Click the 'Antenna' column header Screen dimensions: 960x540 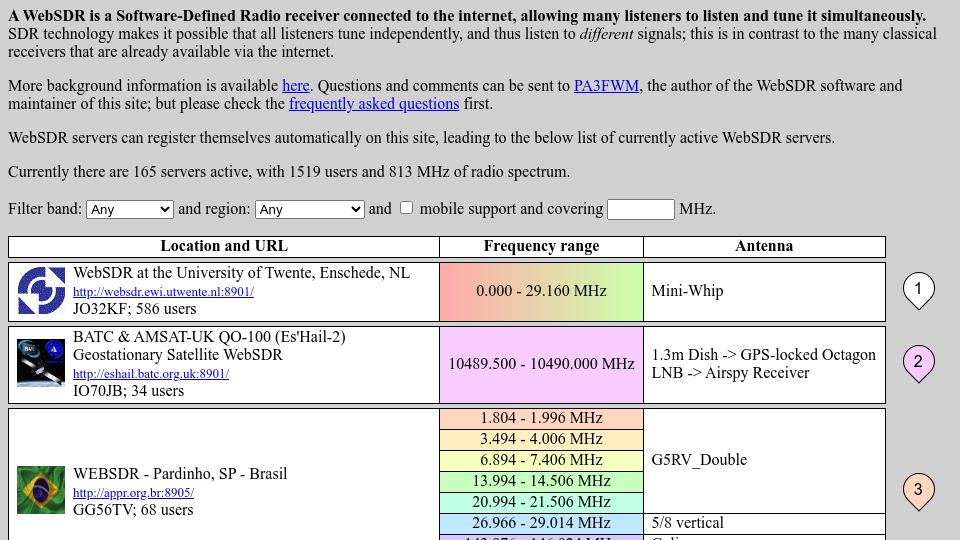pos(764,246)
